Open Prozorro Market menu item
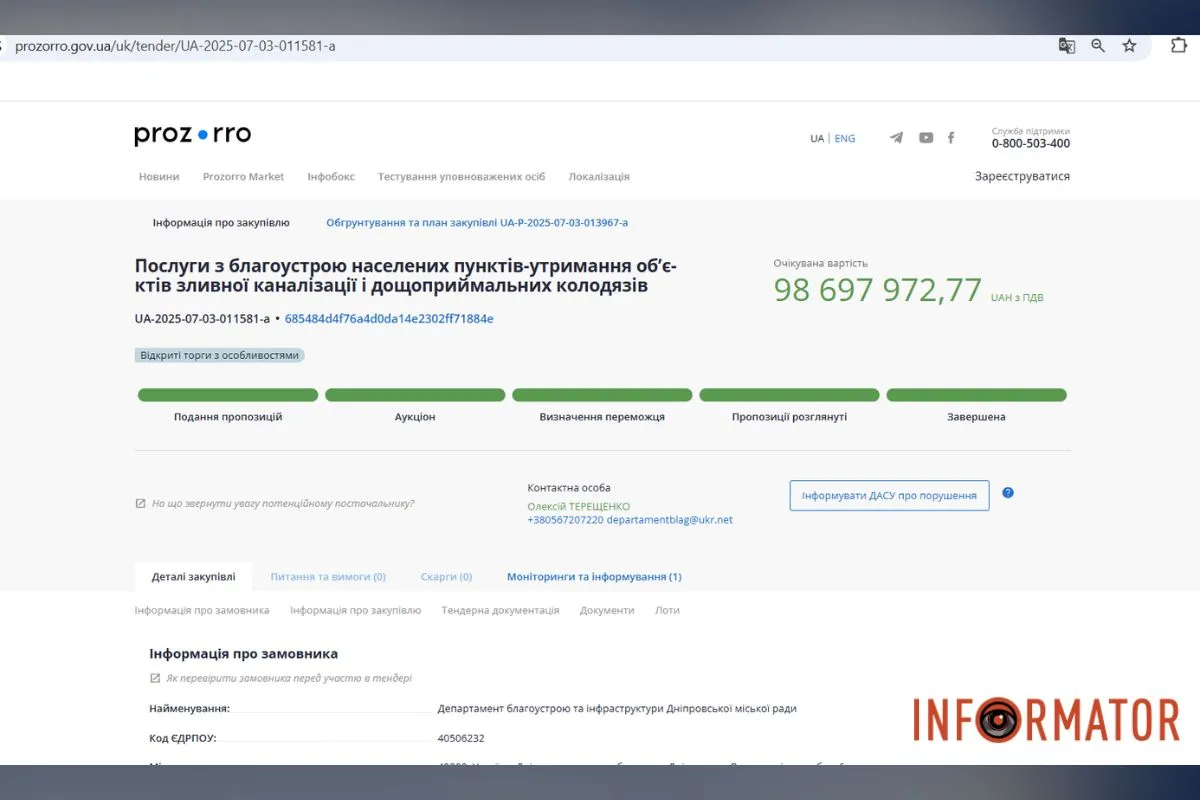 (243, 177)
